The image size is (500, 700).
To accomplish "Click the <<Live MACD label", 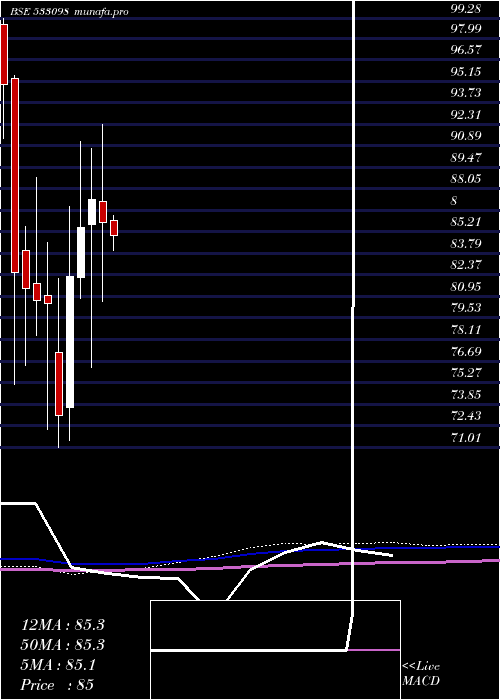I will [x=421, y=674].
